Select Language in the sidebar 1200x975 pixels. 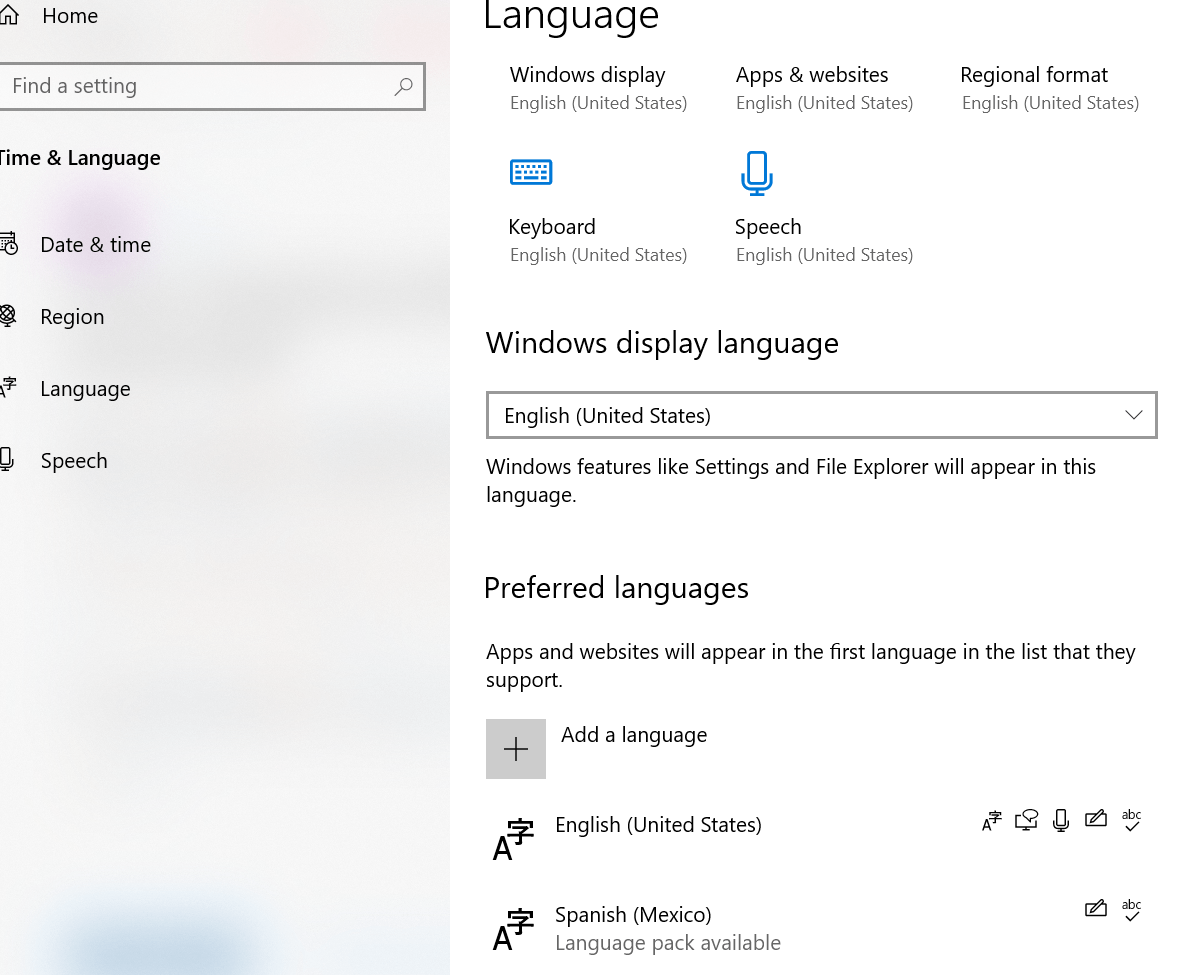pyautogui.click(x=85, y=389)
